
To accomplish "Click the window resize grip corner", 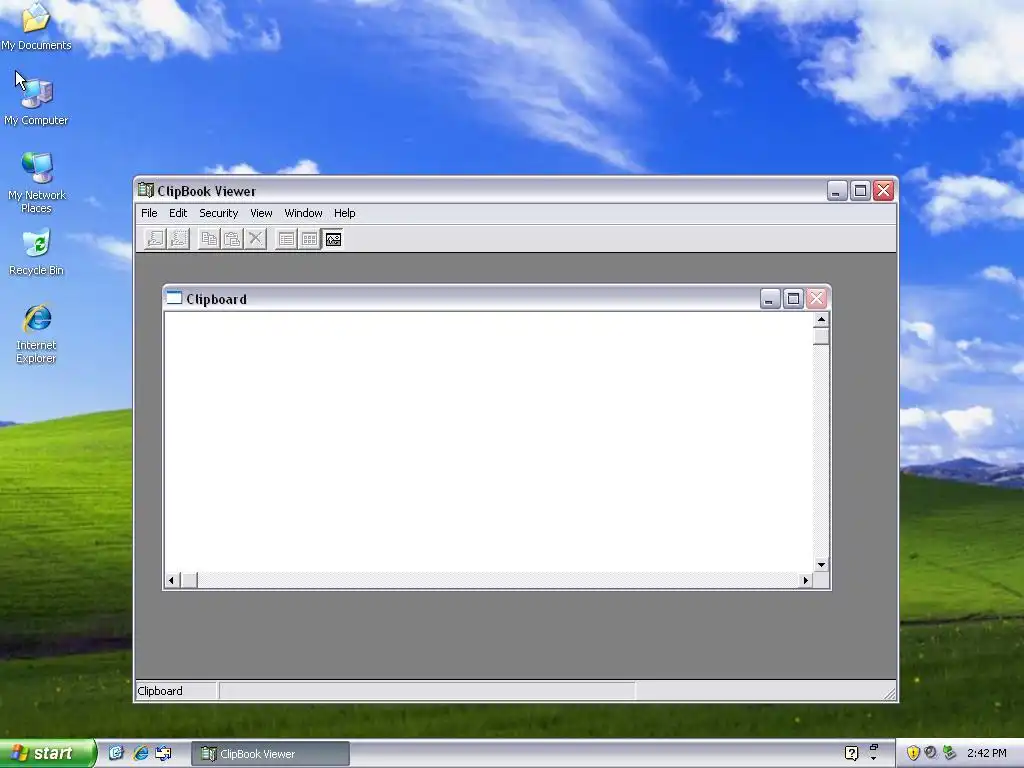I will tap(889, 694).
